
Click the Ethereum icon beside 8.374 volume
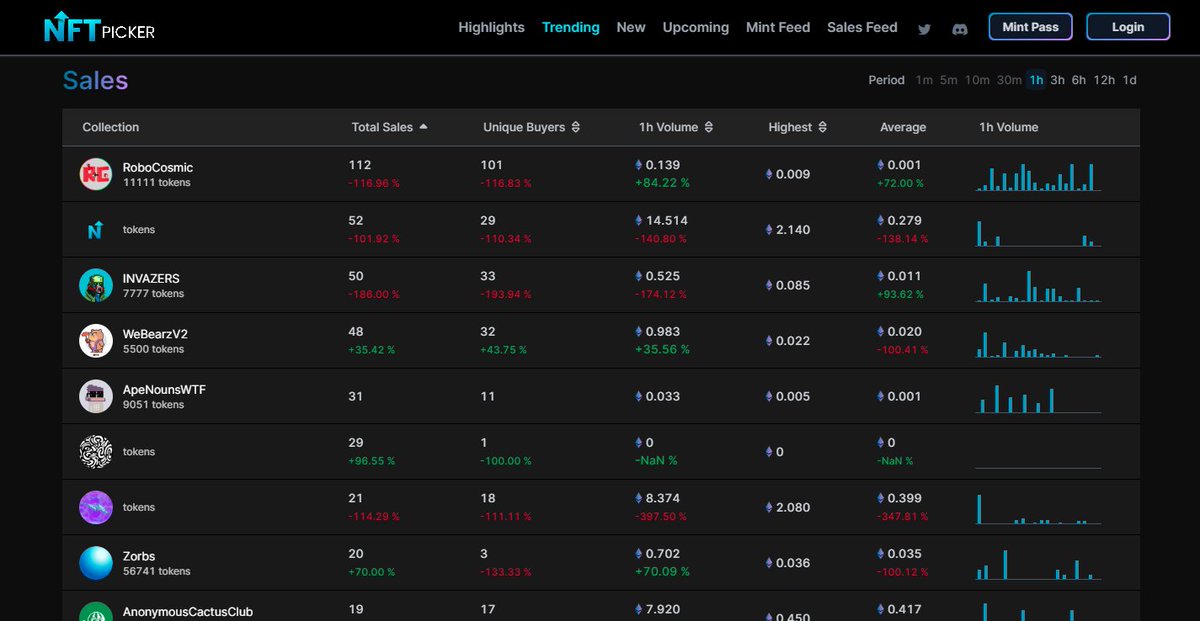click(639, 498)
